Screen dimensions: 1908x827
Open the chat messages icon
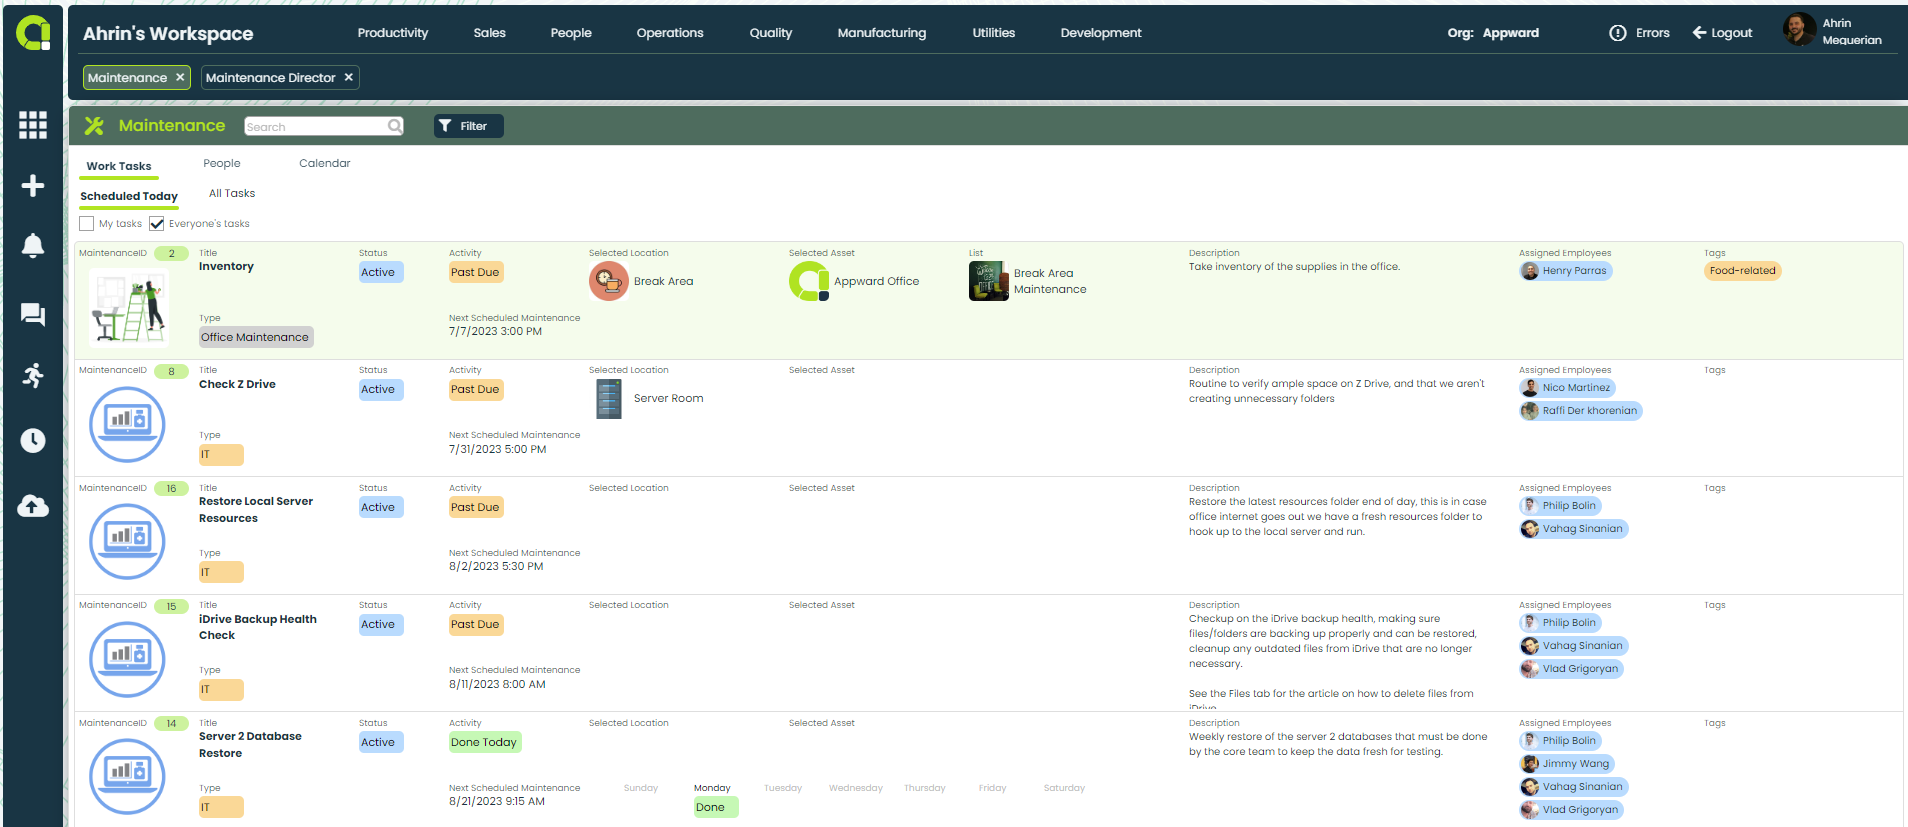(x=33, y=315)
